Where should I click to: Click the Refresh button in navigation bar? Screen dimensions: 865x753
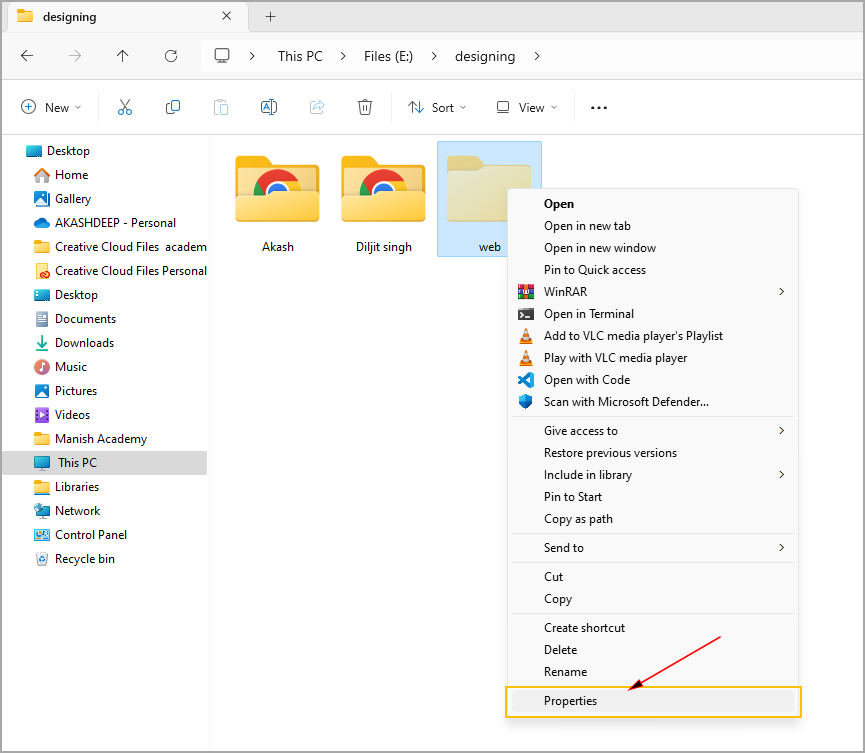(171, 56)
